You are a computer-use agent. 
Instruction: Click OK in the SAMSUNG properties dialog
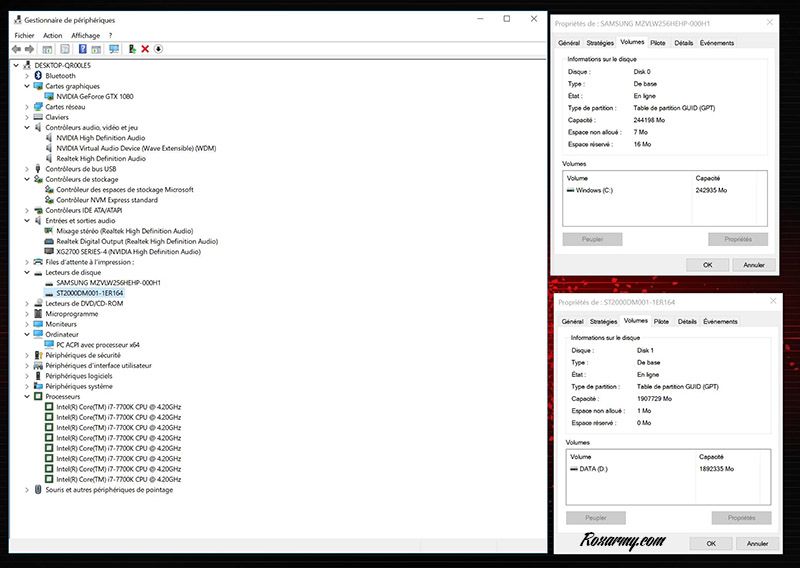pos(708,265)
